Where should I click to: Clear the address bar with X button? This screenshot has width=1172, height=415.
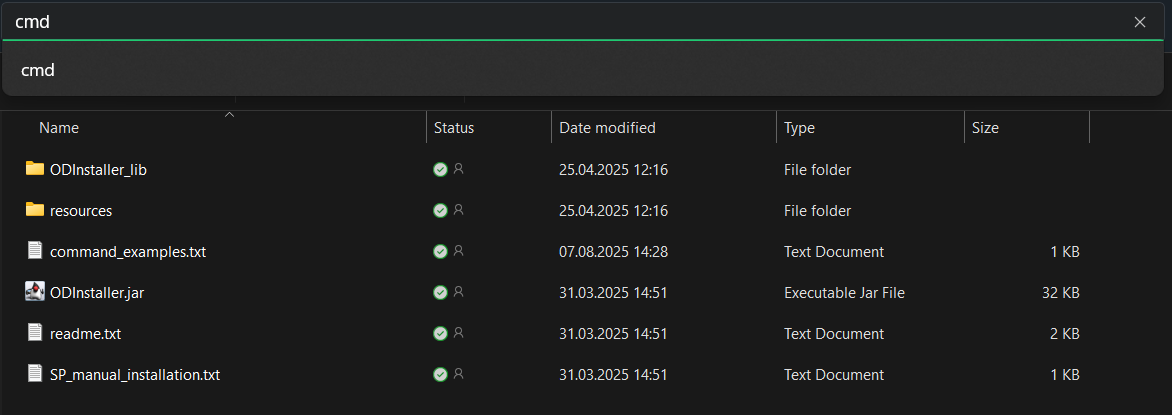coord(1139,22)
